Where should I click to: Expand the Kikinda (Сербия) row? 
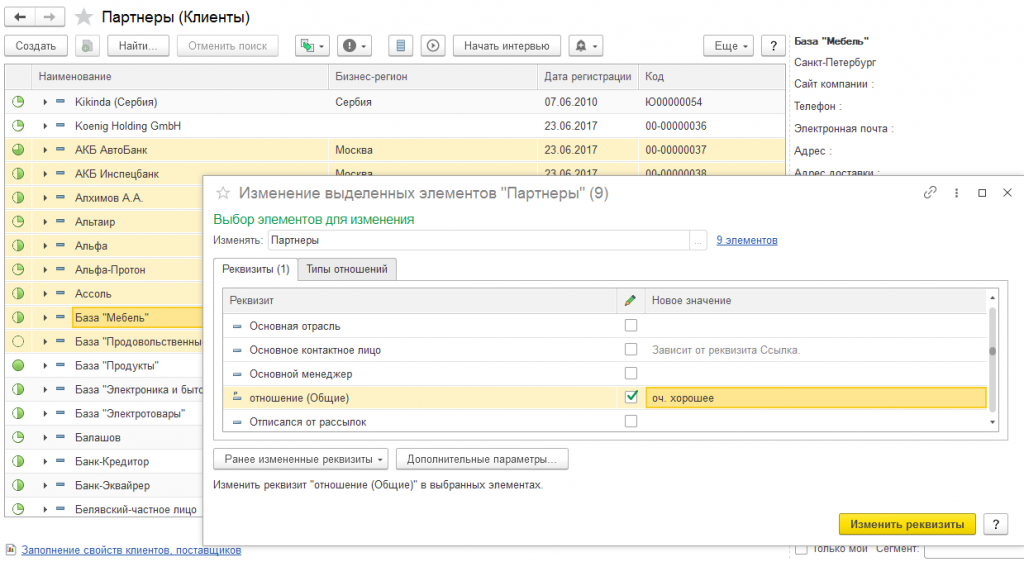click(45, 102)
